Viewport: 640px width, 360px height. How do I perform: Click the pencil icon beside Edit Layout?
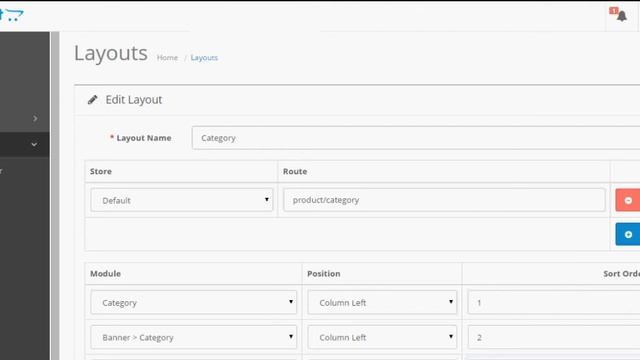pyautogui.click(x=93, y=100)
